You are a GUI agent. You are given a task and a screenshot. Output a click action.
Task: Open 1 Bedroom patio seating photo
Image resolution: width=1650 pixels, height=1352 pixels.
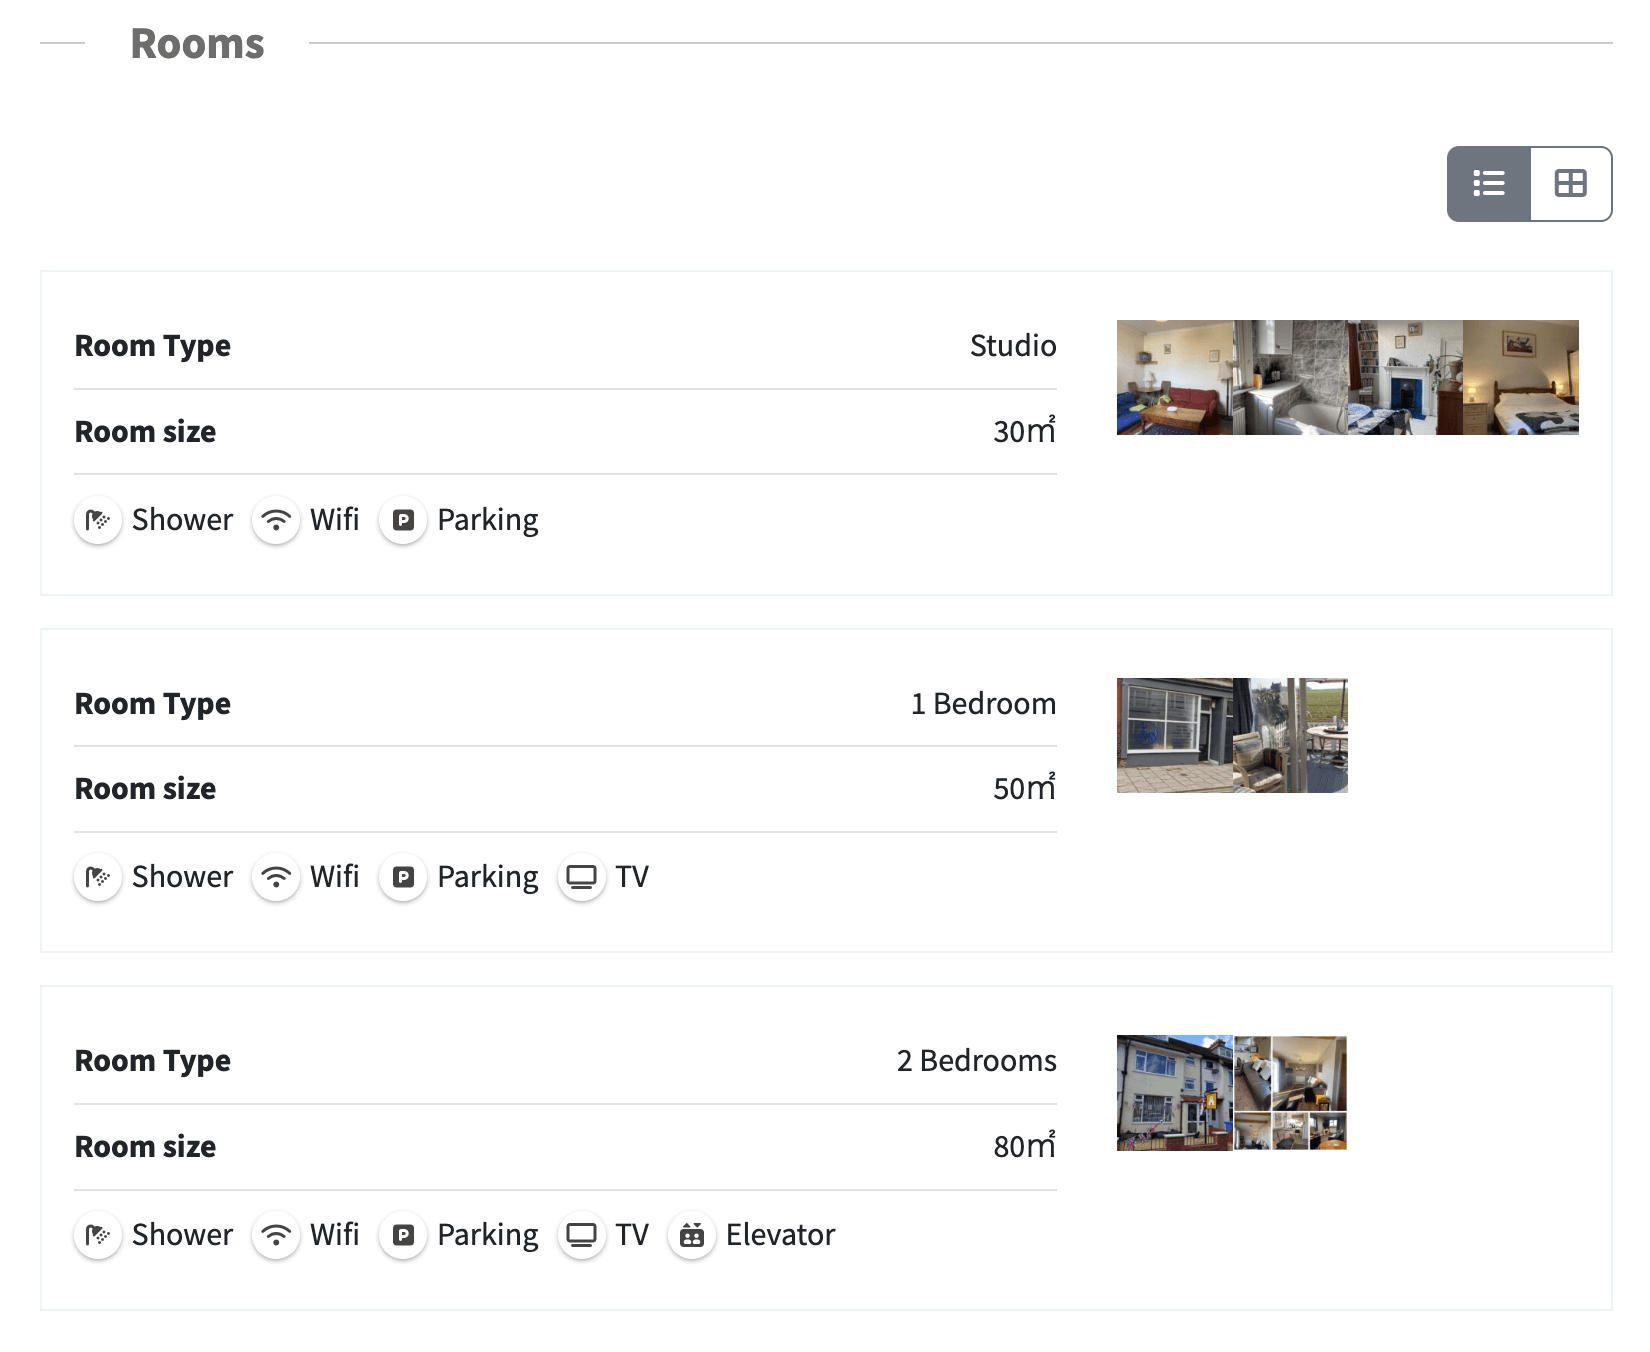click(x=1290, y=735)
